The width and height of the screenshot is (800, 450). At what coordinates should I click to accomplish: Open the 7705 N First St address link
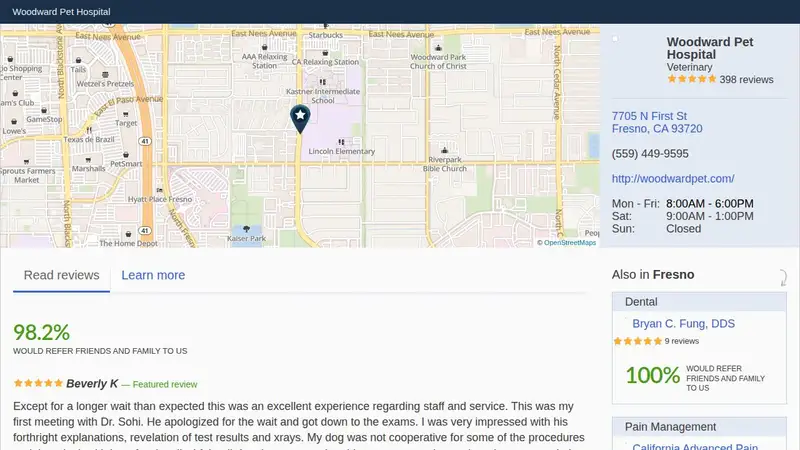657,122
